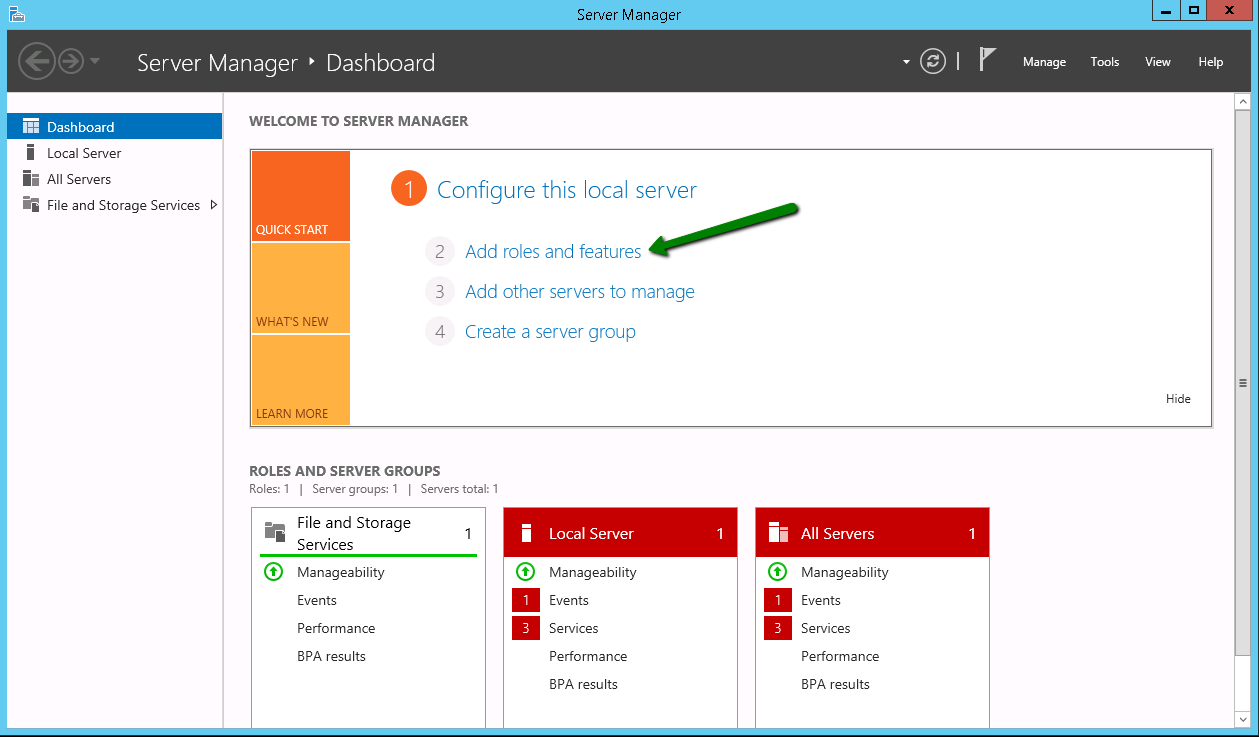Select the WHAT'S NEW tile
The image size is (1259, 737).
click(301, 288)
